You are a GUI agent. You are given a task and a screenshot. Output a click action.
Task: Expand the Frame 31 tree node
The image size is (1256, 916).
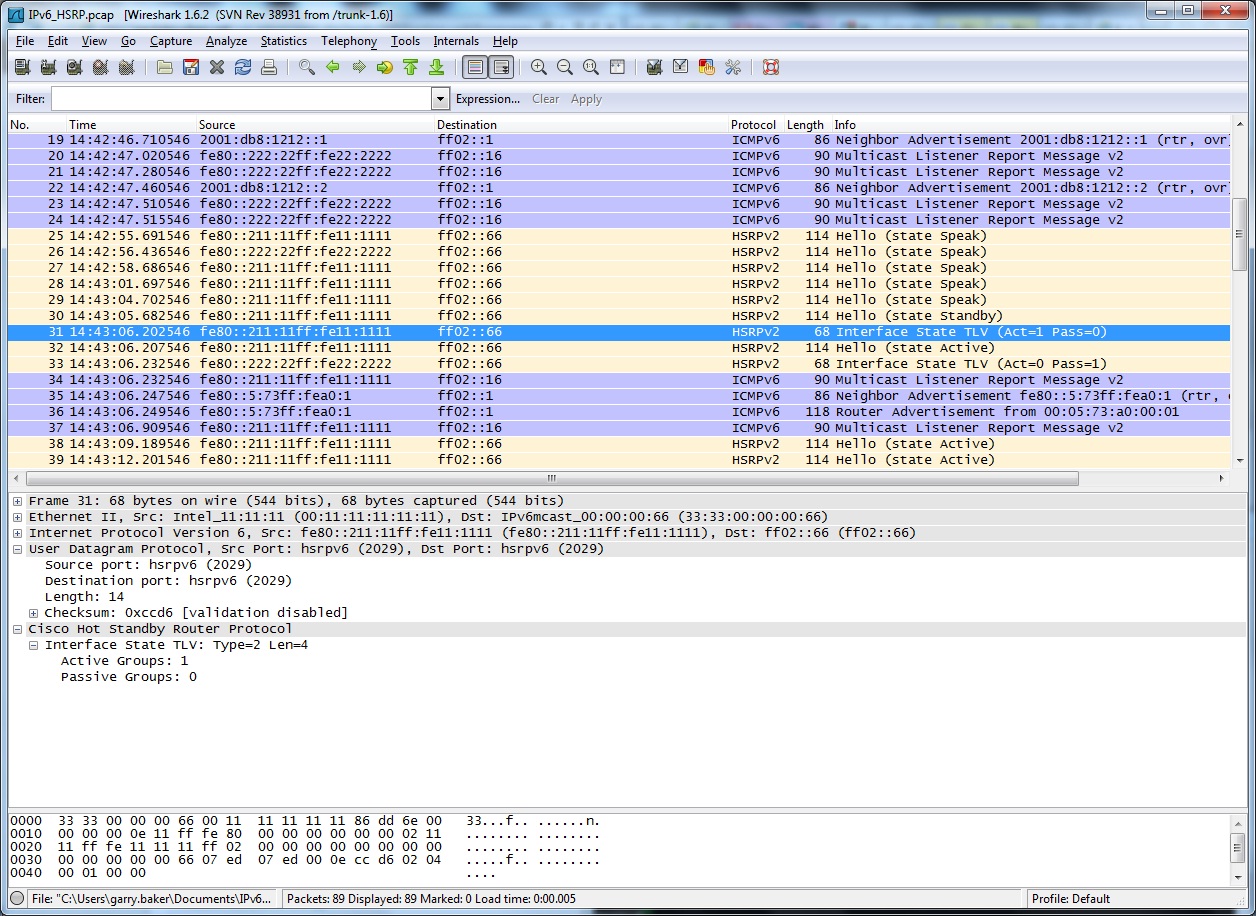tap(18, 501)
